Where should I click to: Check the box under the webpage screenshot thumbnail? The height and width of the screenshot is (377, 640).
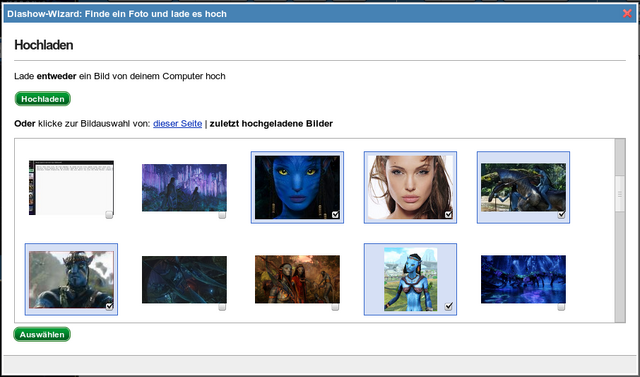coord(109,215)
